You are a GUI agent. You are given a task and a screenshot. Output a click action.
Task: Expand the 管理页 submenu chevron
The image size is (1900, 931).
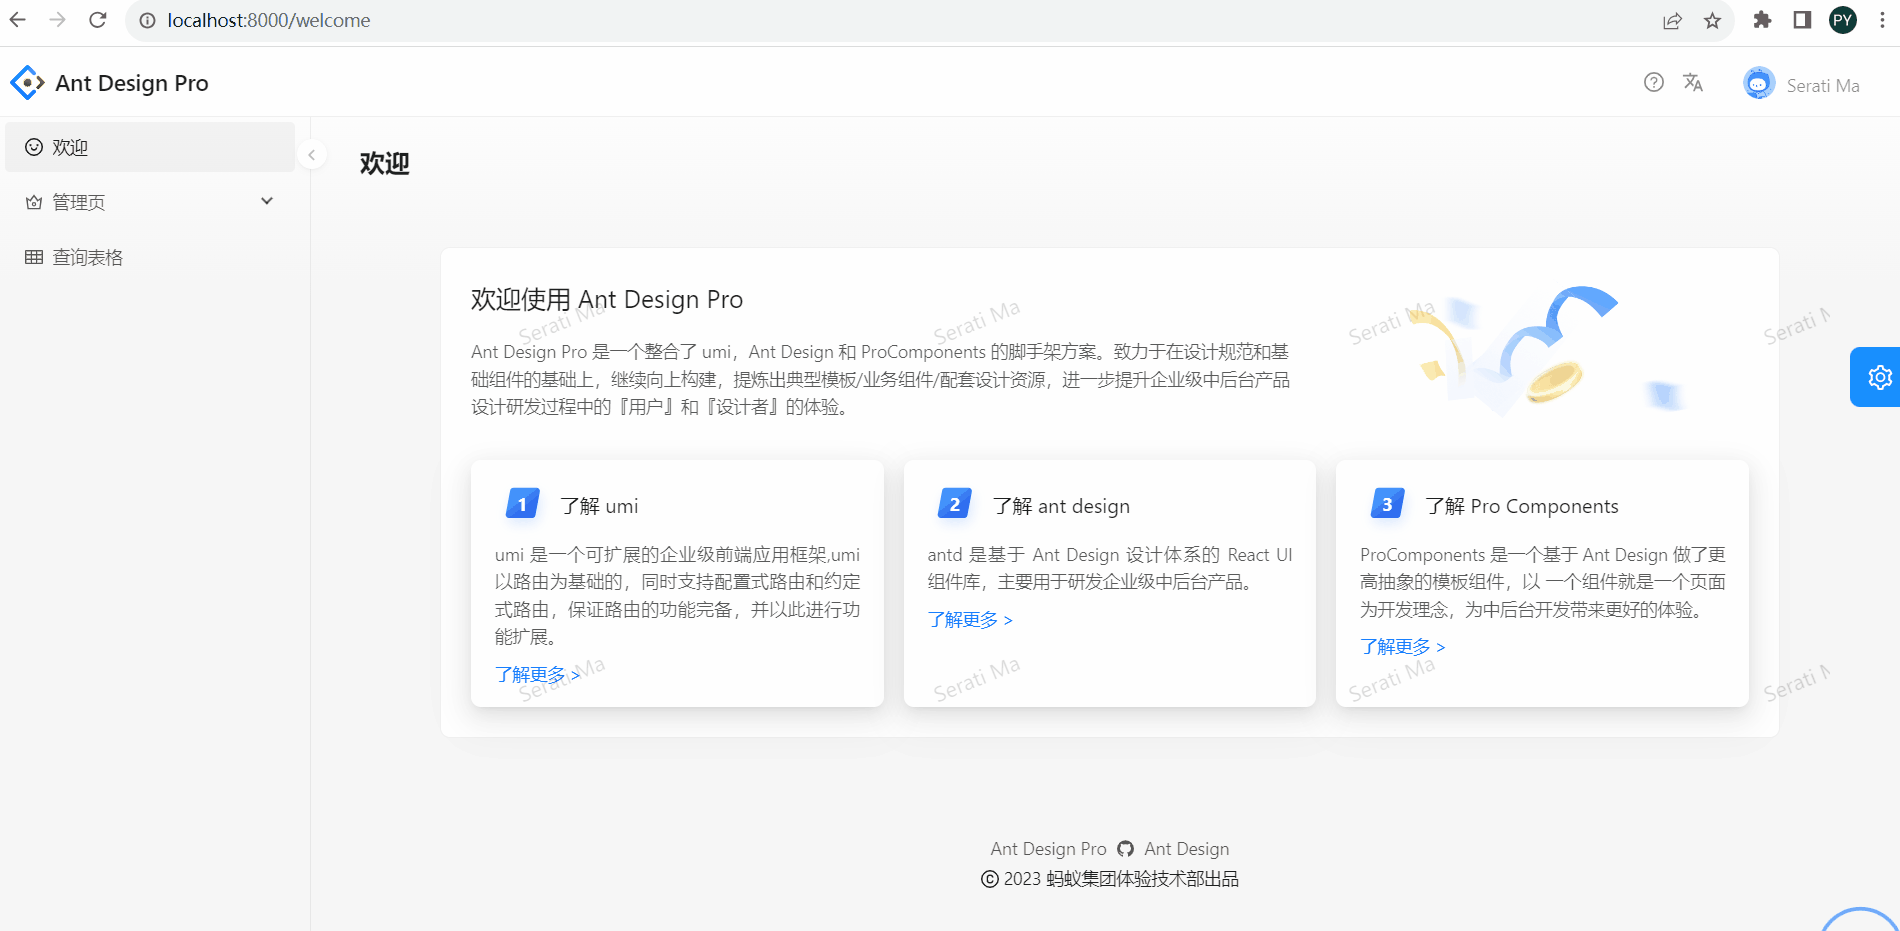(x=267, y=201)
